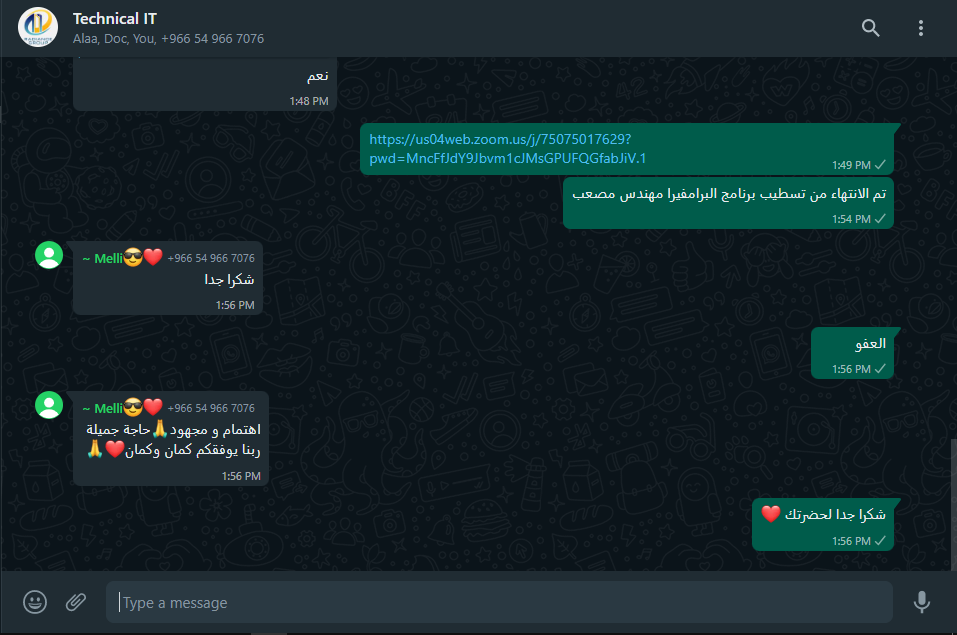This screenshot has width=957, height=635.
Task: Open search in the Technical IT chat
Action: (870, 28)
